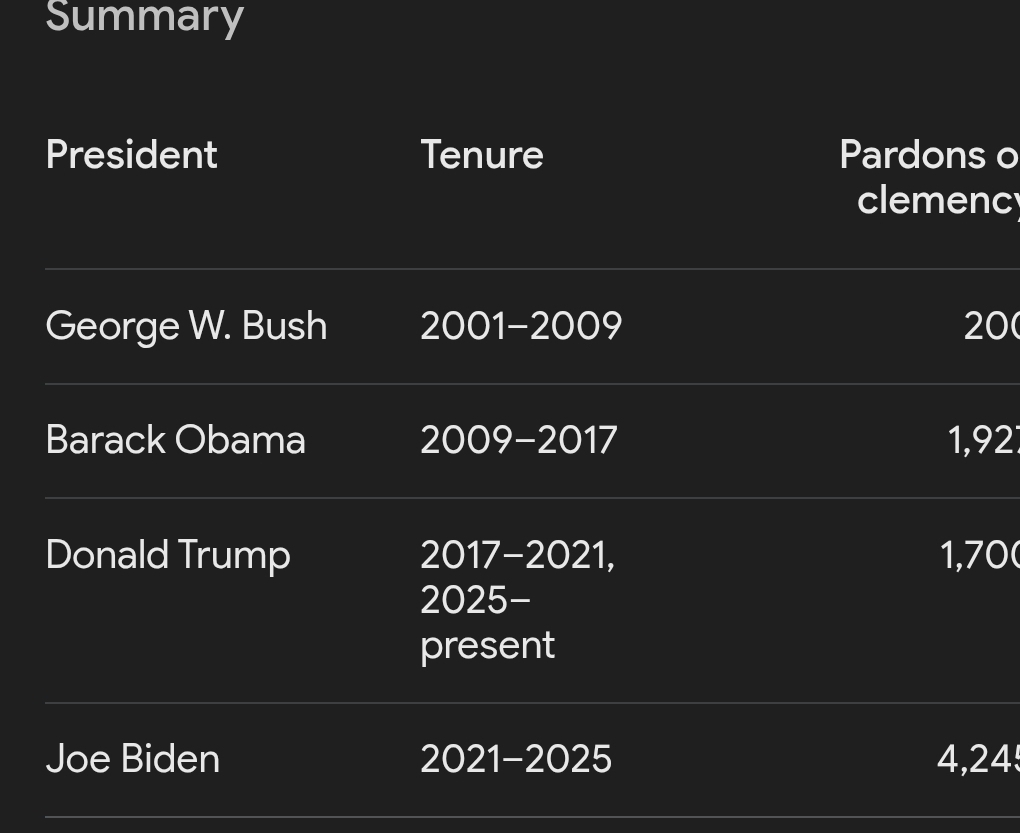Screen dimensions: 1020x833
Task: Click the Summary heading
Action: pyautogui.click(x=145, y=17)
